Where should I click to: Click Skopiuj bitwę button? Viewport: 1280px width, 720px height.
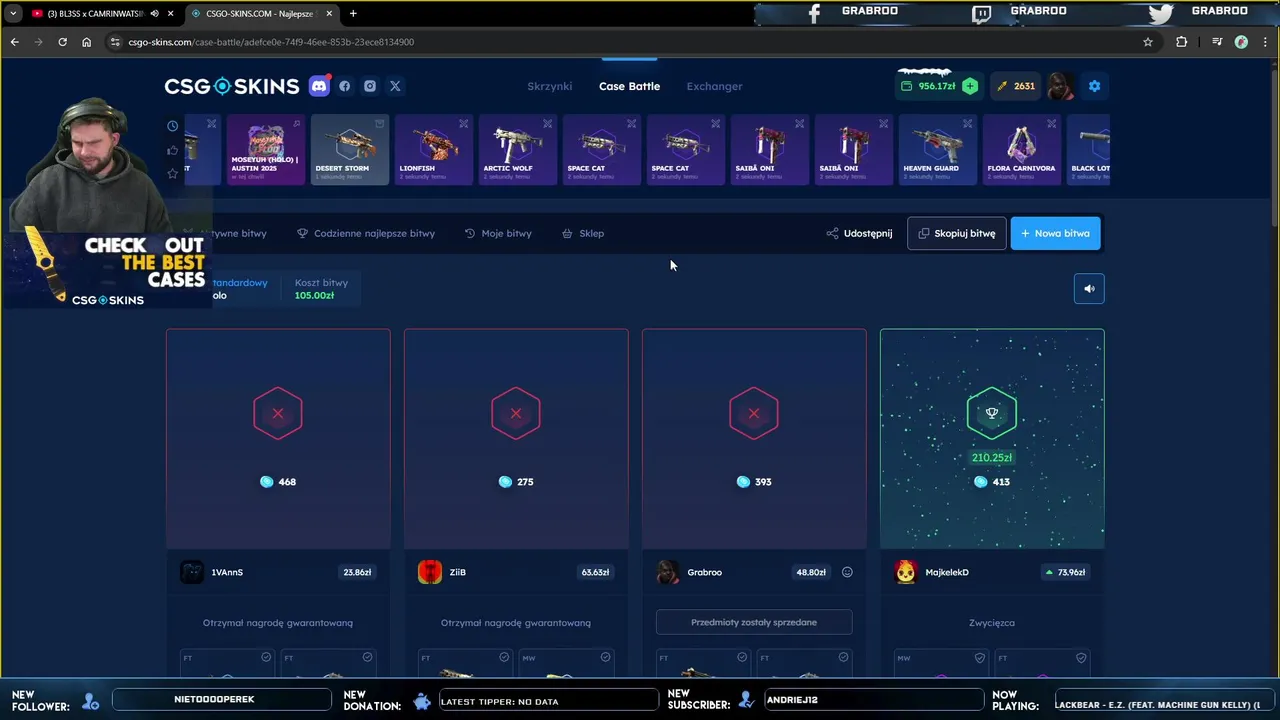(x=957, y=233)
